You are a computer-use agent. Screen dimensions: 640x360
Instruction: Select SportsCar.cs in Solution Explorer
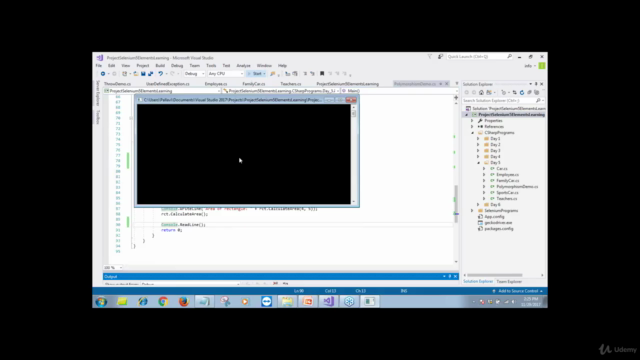coord(507,193)
